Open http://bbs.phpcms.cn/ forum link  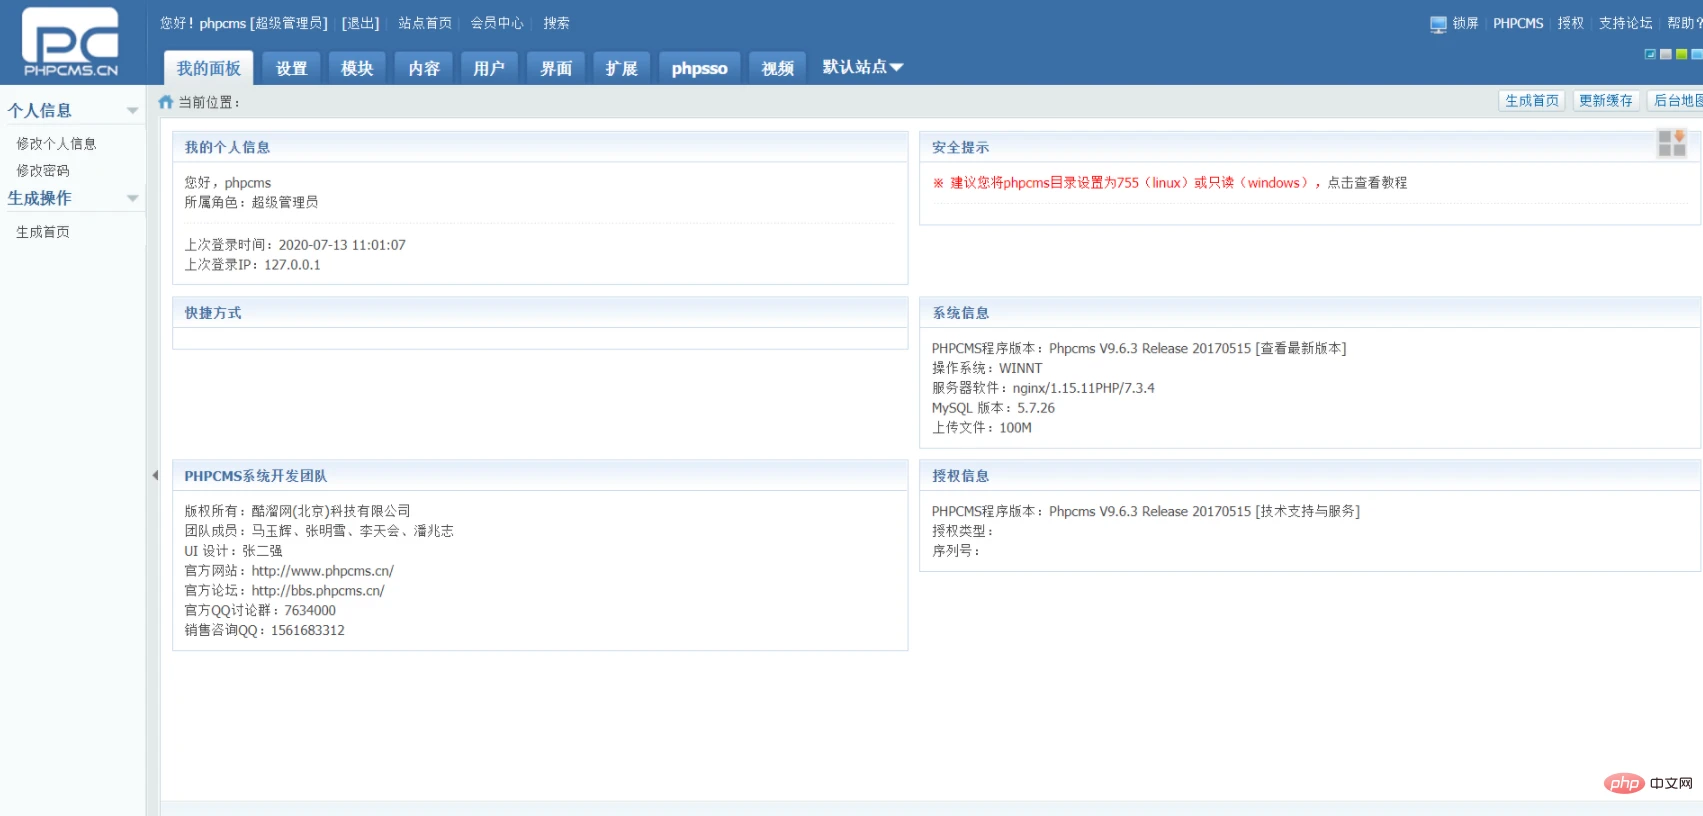318,591
